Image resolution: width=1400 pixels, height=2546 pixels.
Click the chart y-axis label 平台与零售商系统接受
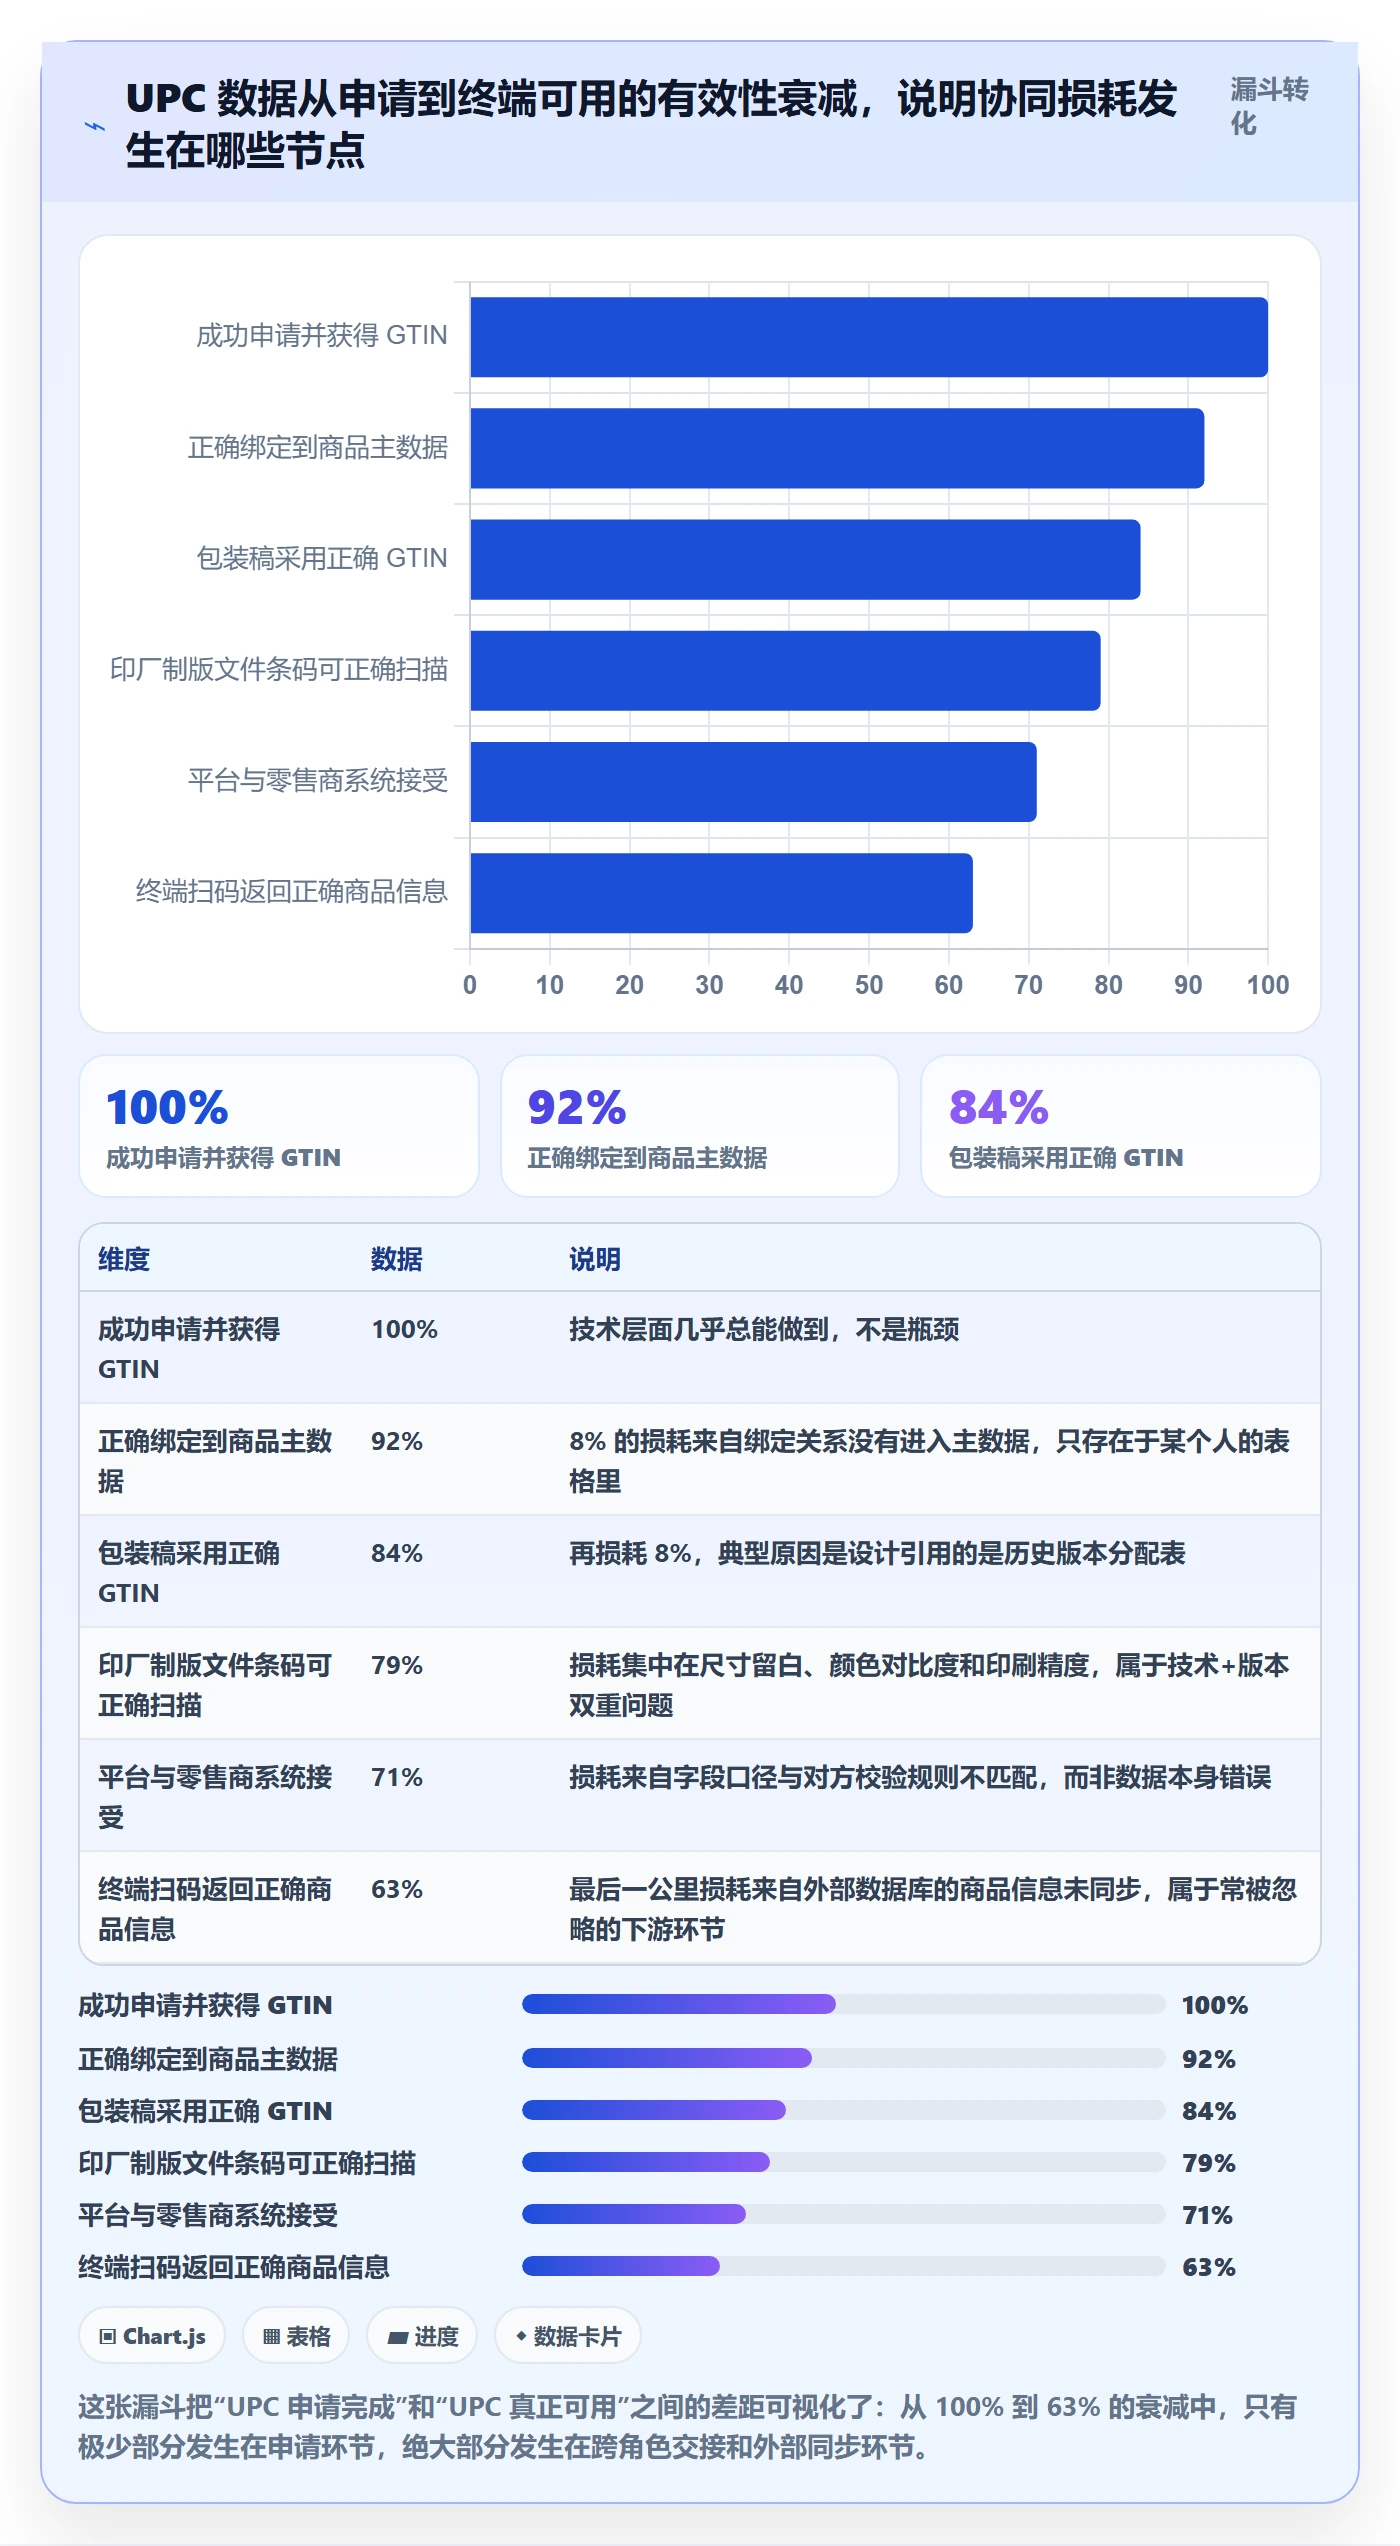pyautogui.click(x=318, y=781)
